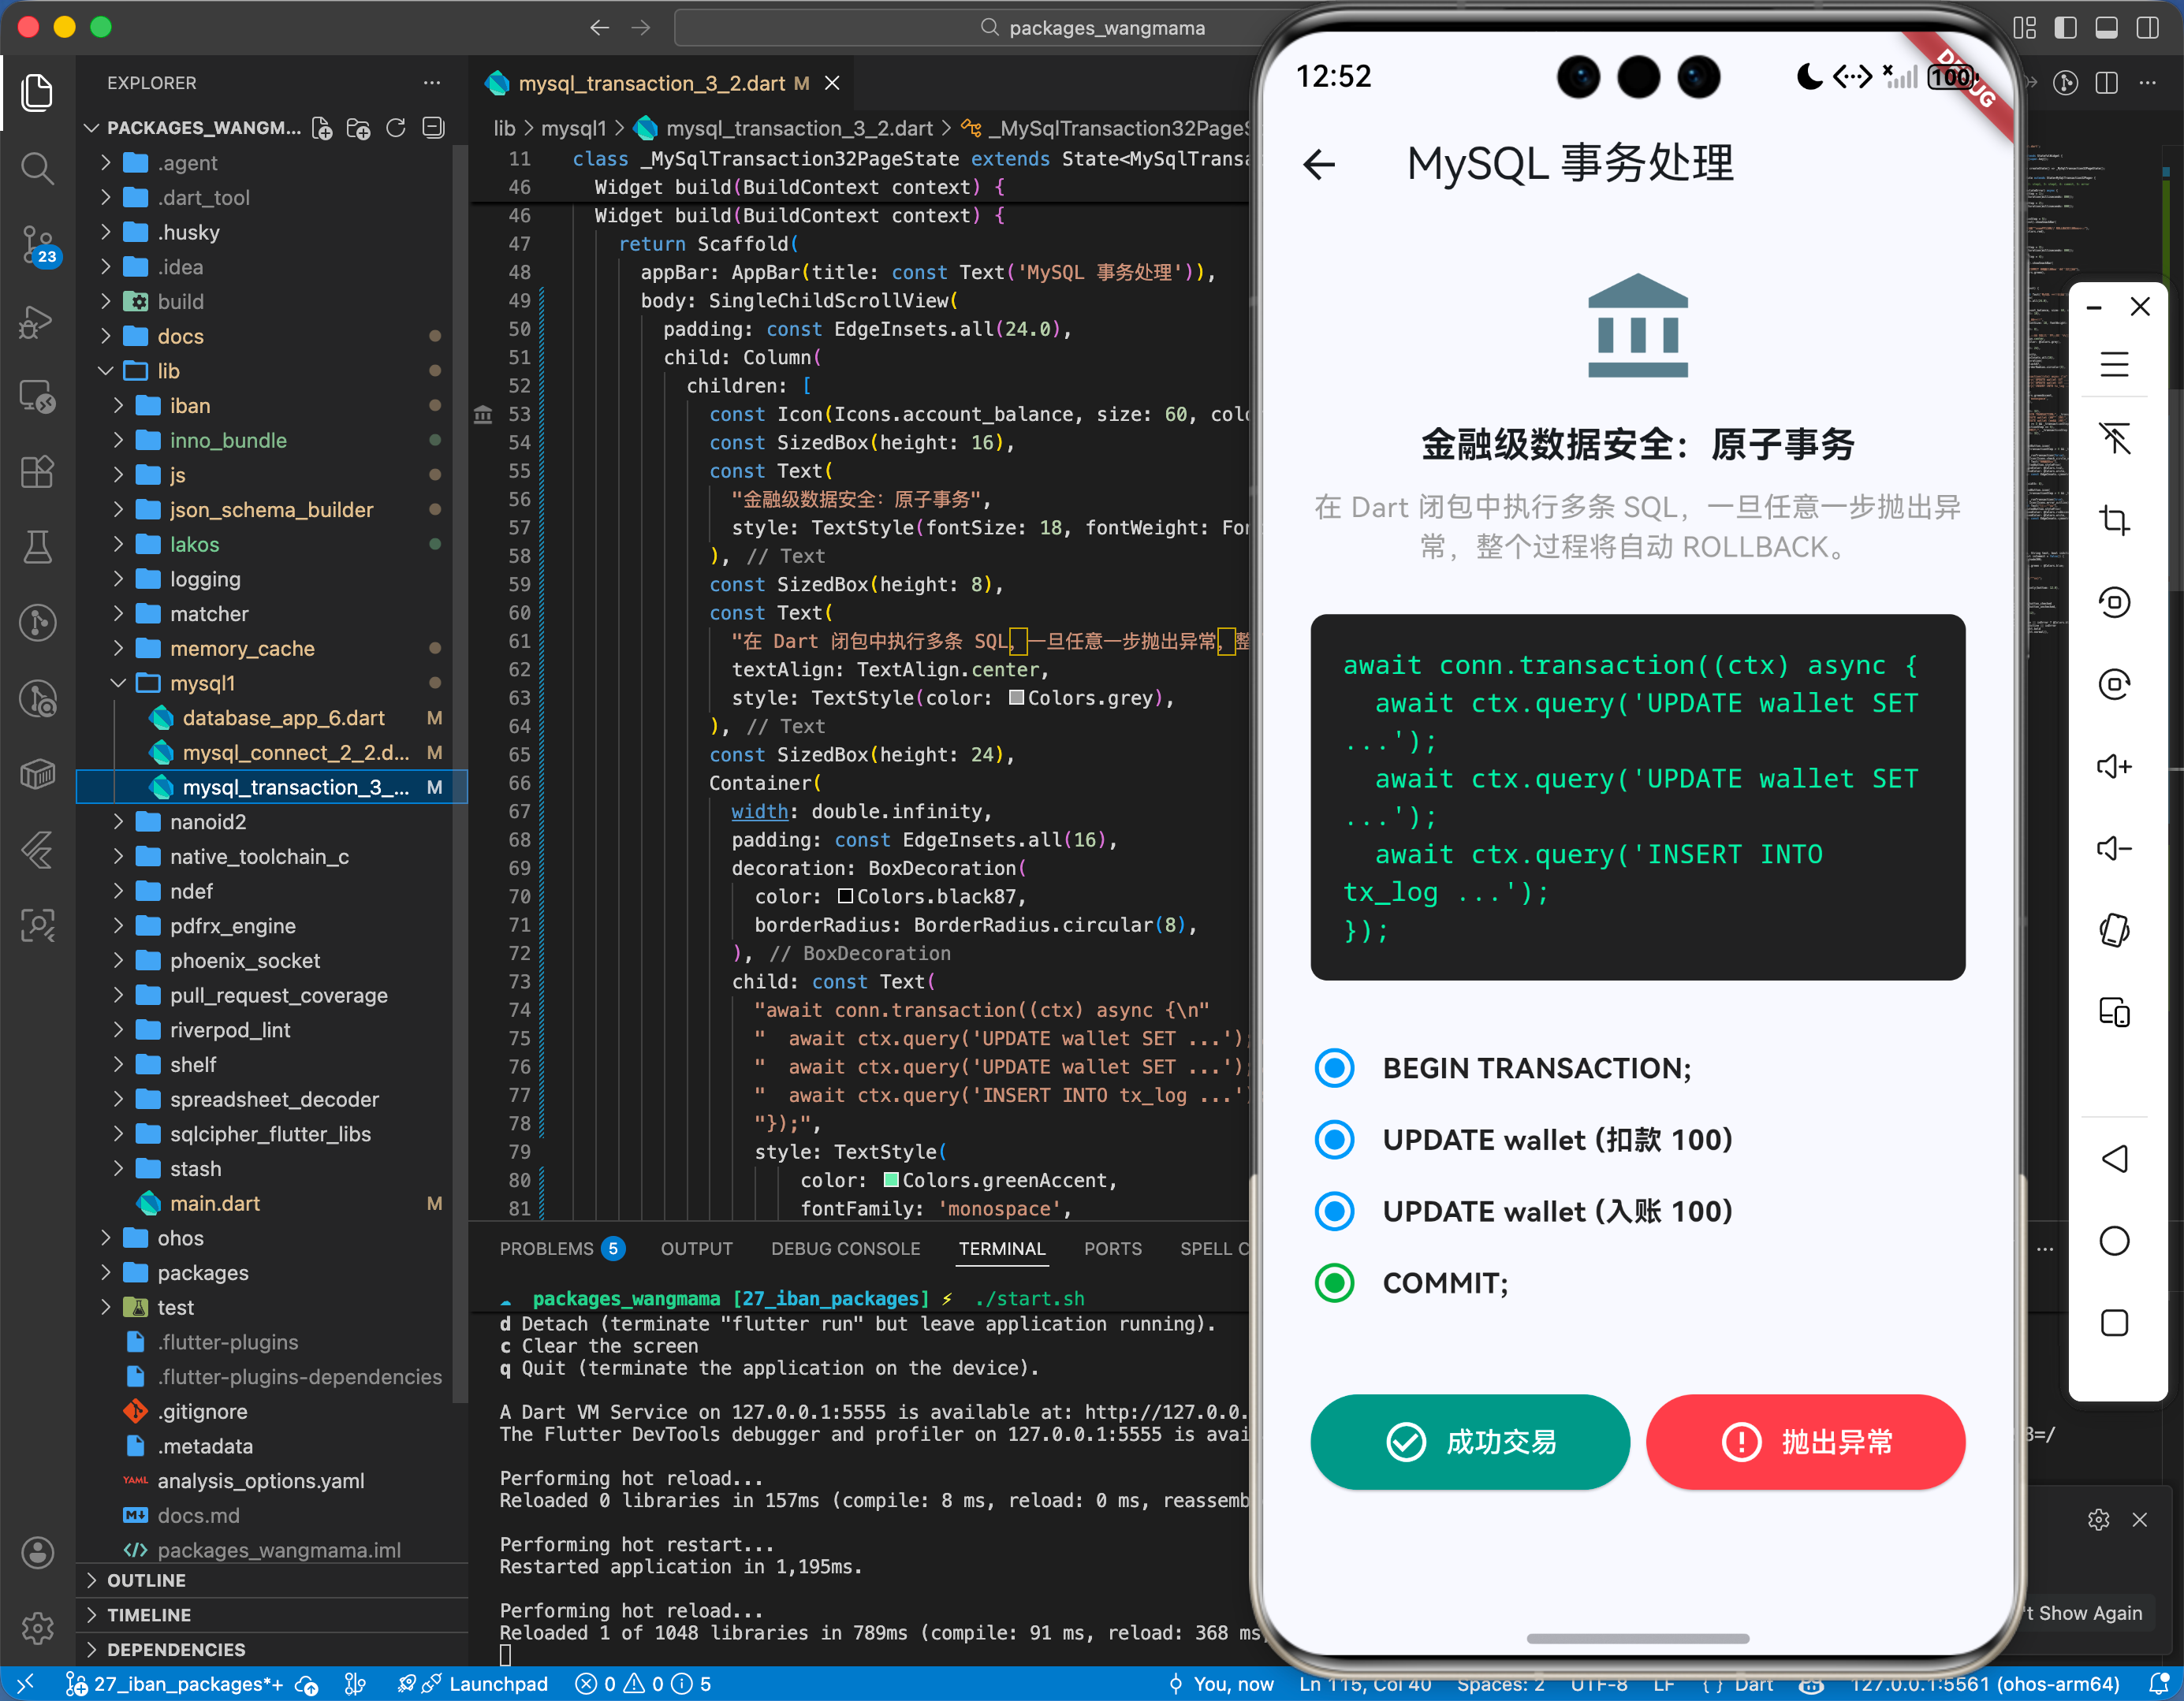Open the Extensions view icon
The image size is (2184, 1701).
(37, 472)
